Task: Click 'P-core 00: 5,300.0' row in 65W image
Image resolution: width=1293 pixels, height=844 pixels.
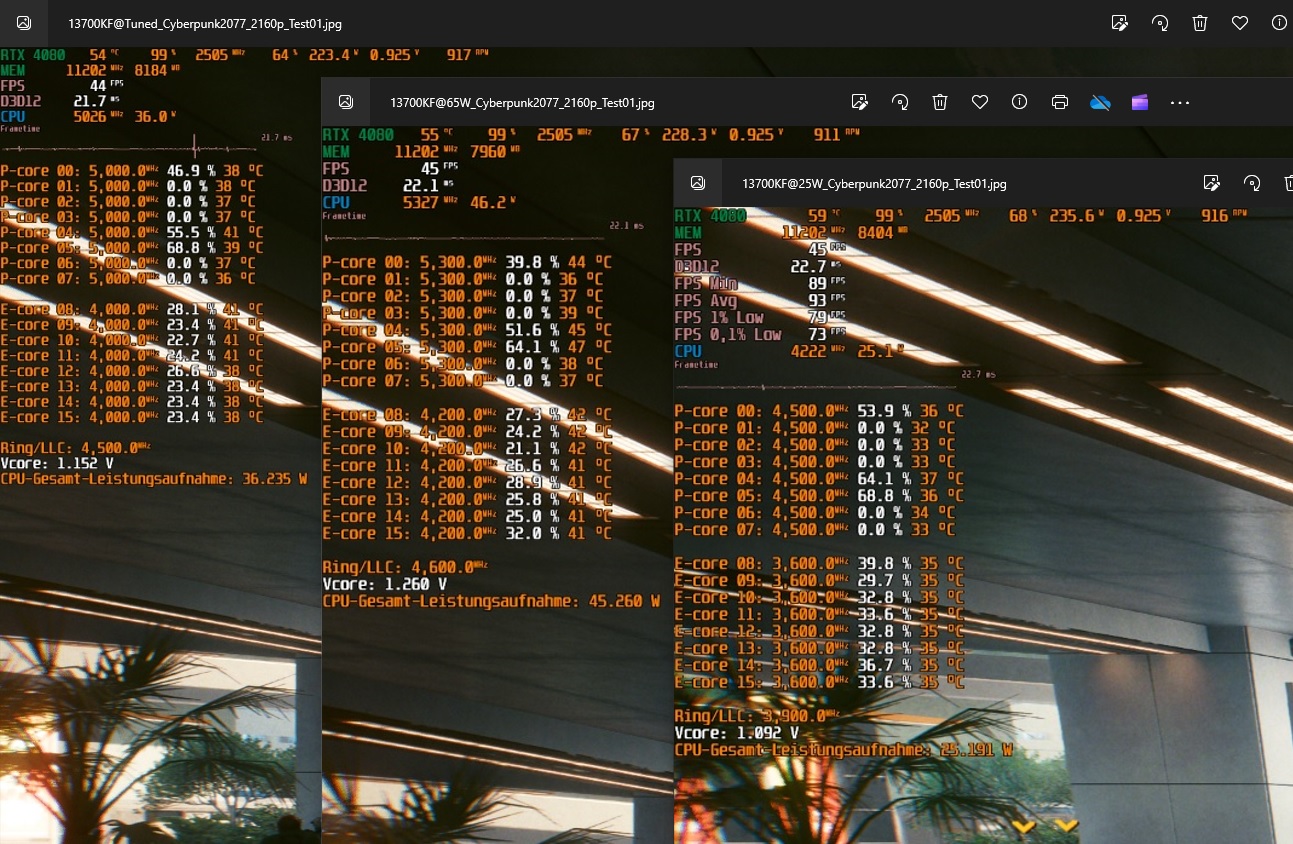Action: (467, 262)
